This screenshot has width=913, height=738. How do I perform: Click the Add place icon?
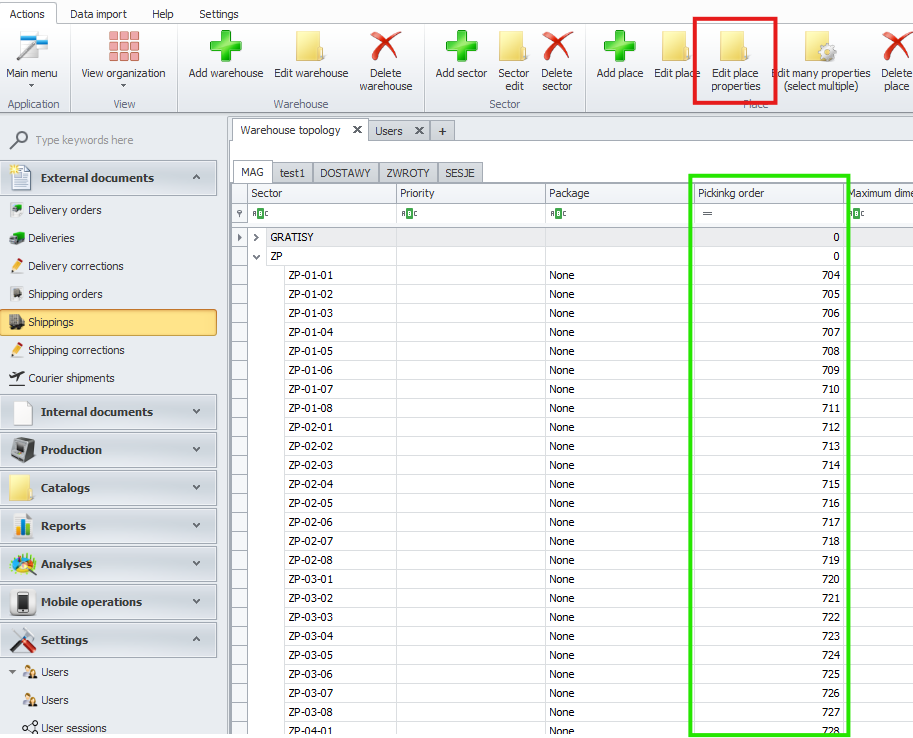[620, 46]
